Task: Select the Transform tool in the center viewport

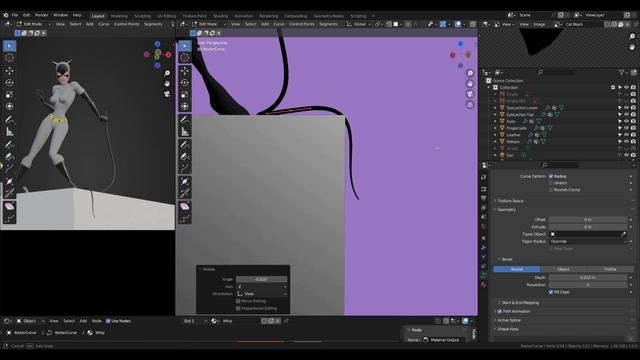Action: tap(184, 107)
